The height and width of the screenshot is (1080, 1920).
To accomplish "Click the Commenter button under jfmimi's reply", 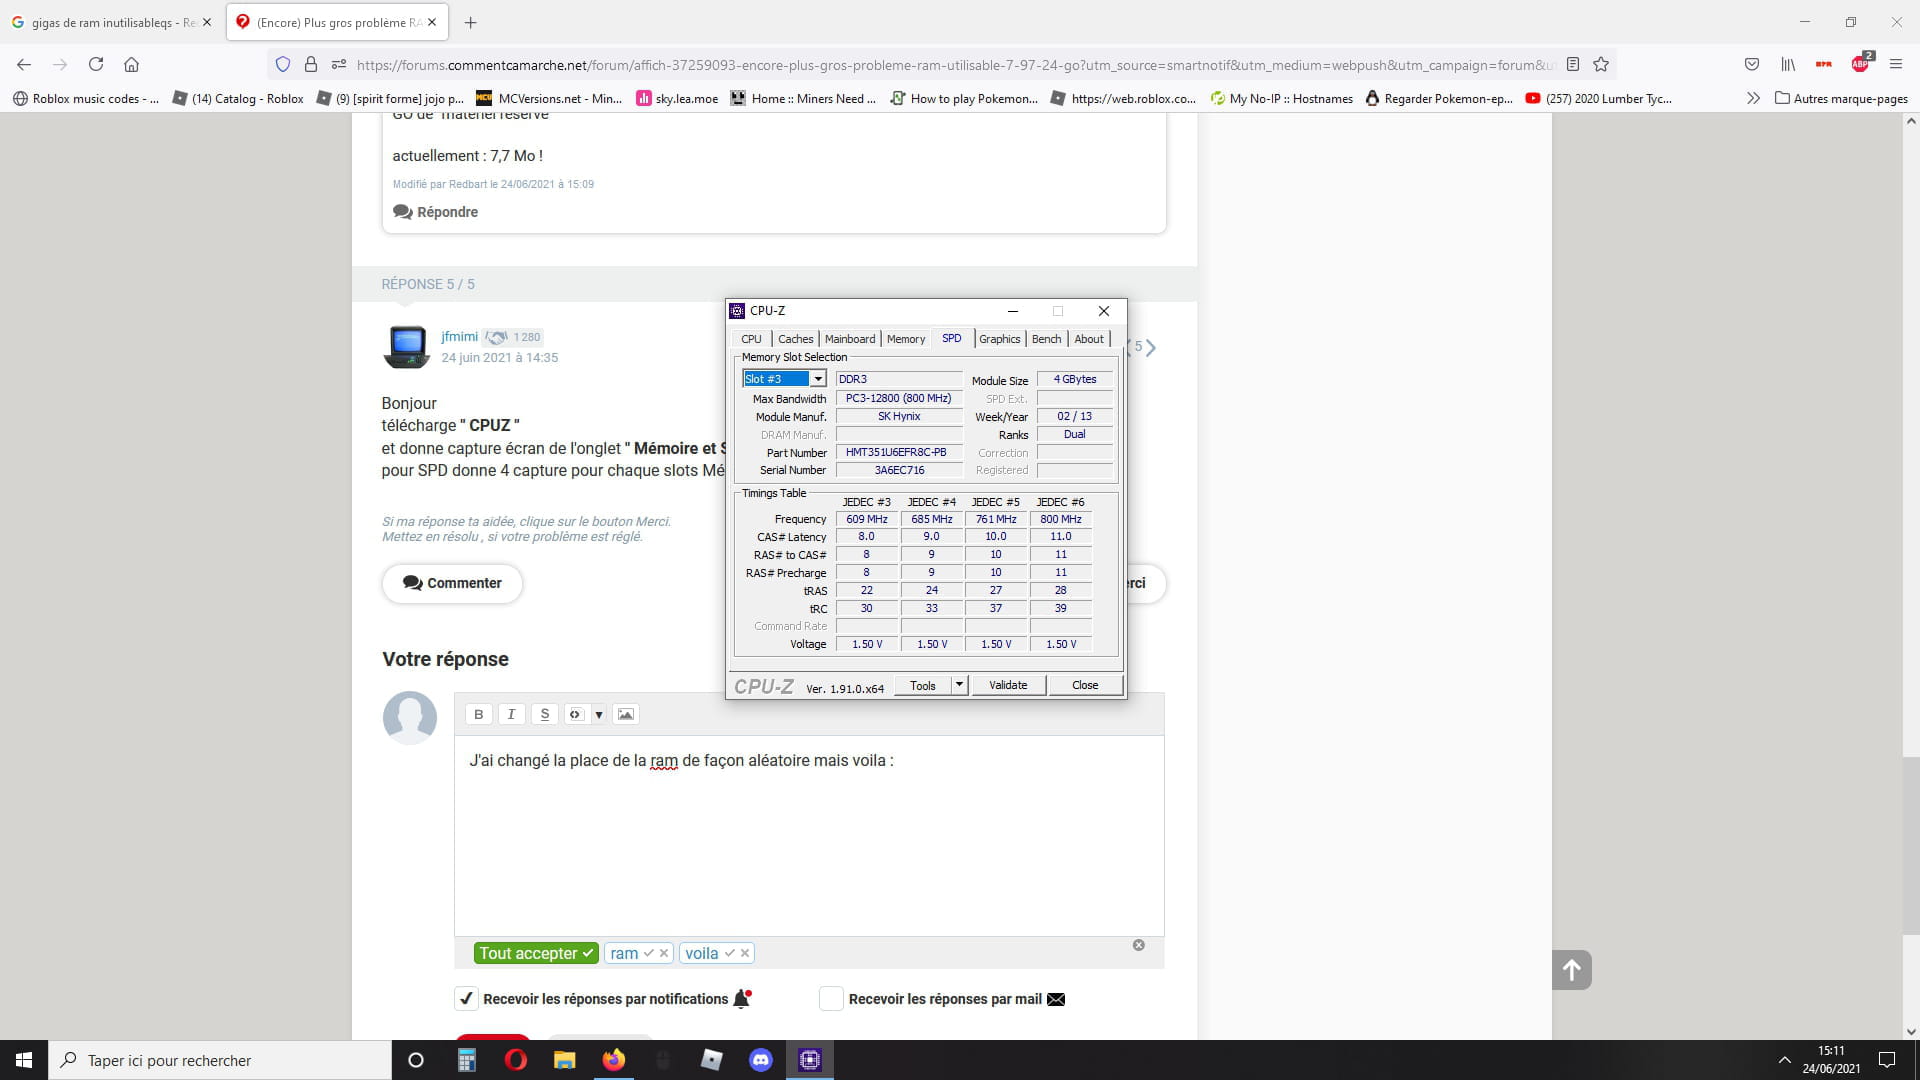I will 452,583.
